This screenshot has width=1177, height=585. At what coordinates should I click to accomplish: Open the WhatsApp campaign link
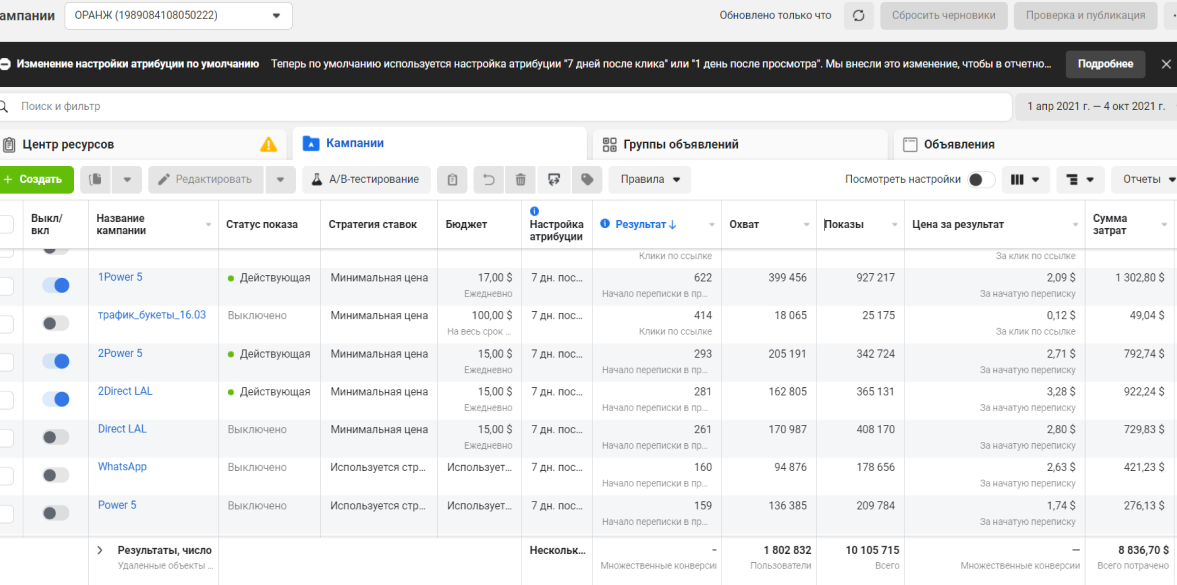[x=122, y=466]
